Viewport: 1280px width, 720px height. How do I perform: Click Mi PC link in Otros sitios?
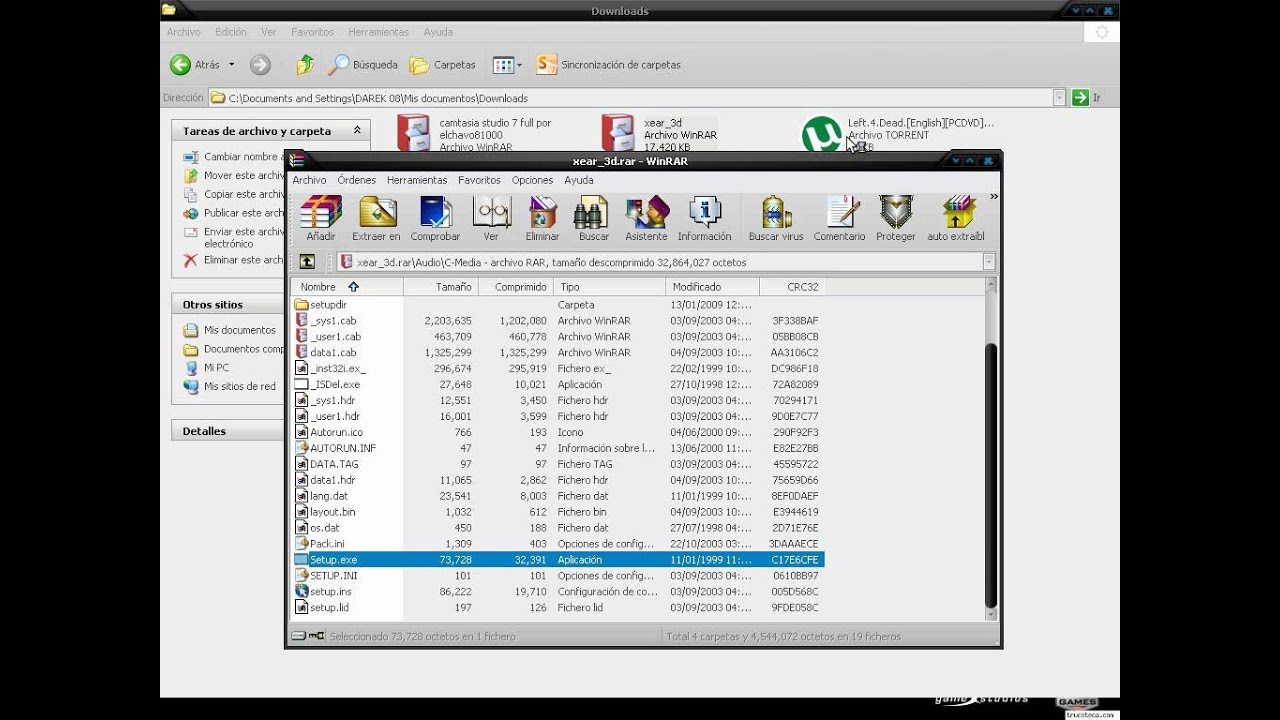[x=217, y=368]
